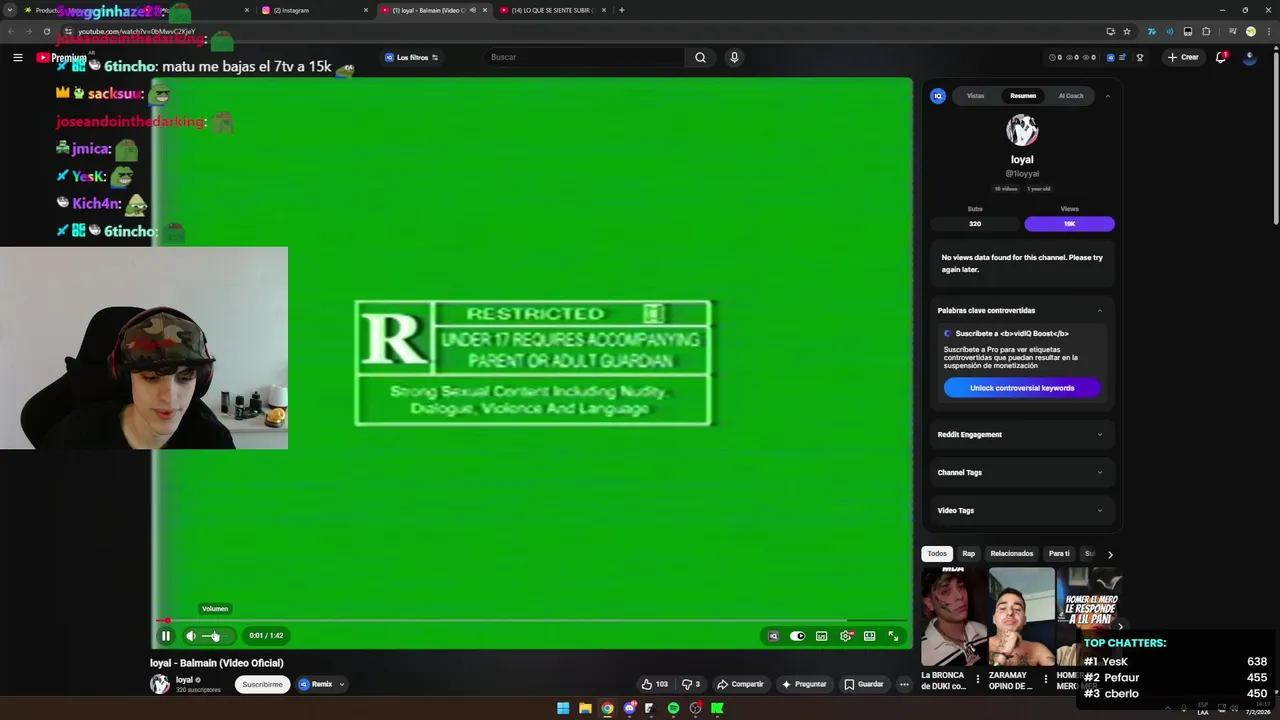Open options dots for La BRONCA video
The image size is (1280, 720).
978,679
